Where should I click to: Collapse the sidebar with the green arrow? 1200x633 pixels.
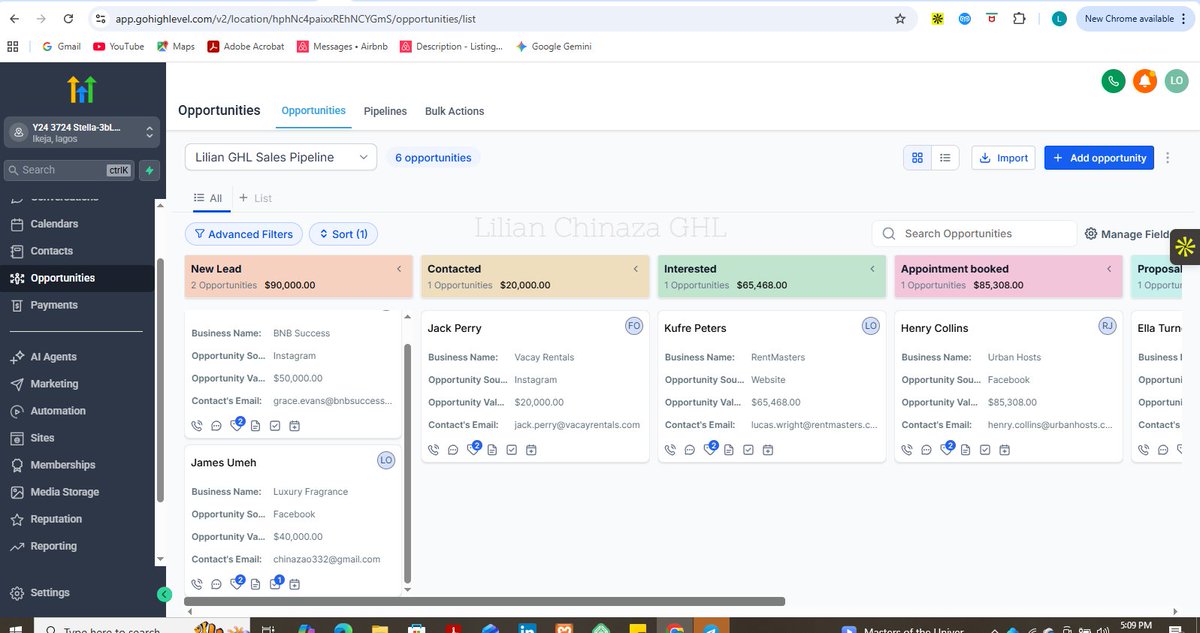(x=165, y=594)
